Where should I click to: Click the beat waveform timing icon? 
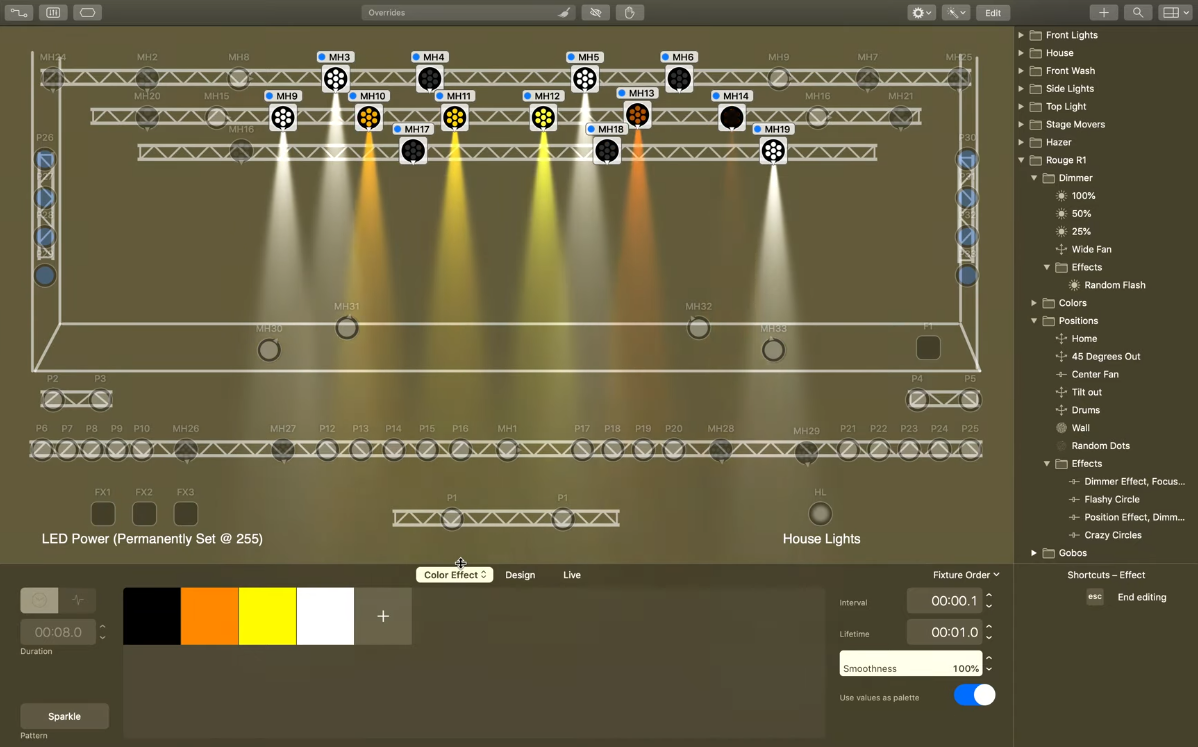coord(78,600)
